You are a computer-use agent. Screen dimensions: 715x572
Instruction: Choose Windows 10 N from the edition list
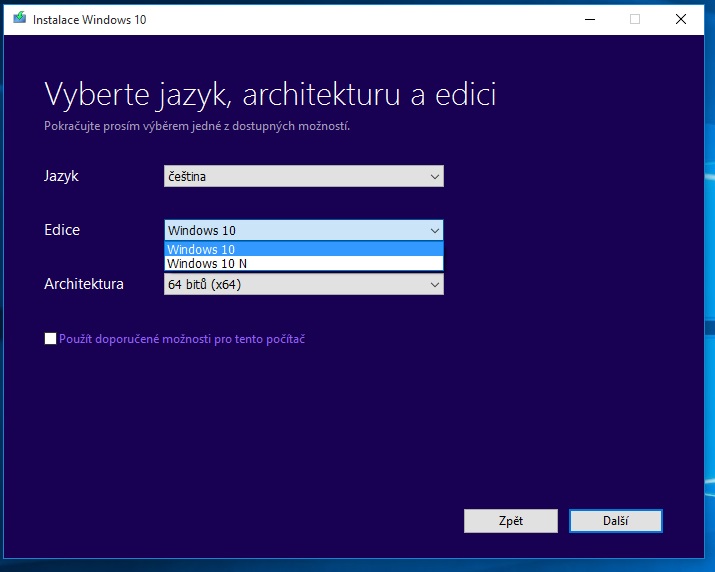304,264
